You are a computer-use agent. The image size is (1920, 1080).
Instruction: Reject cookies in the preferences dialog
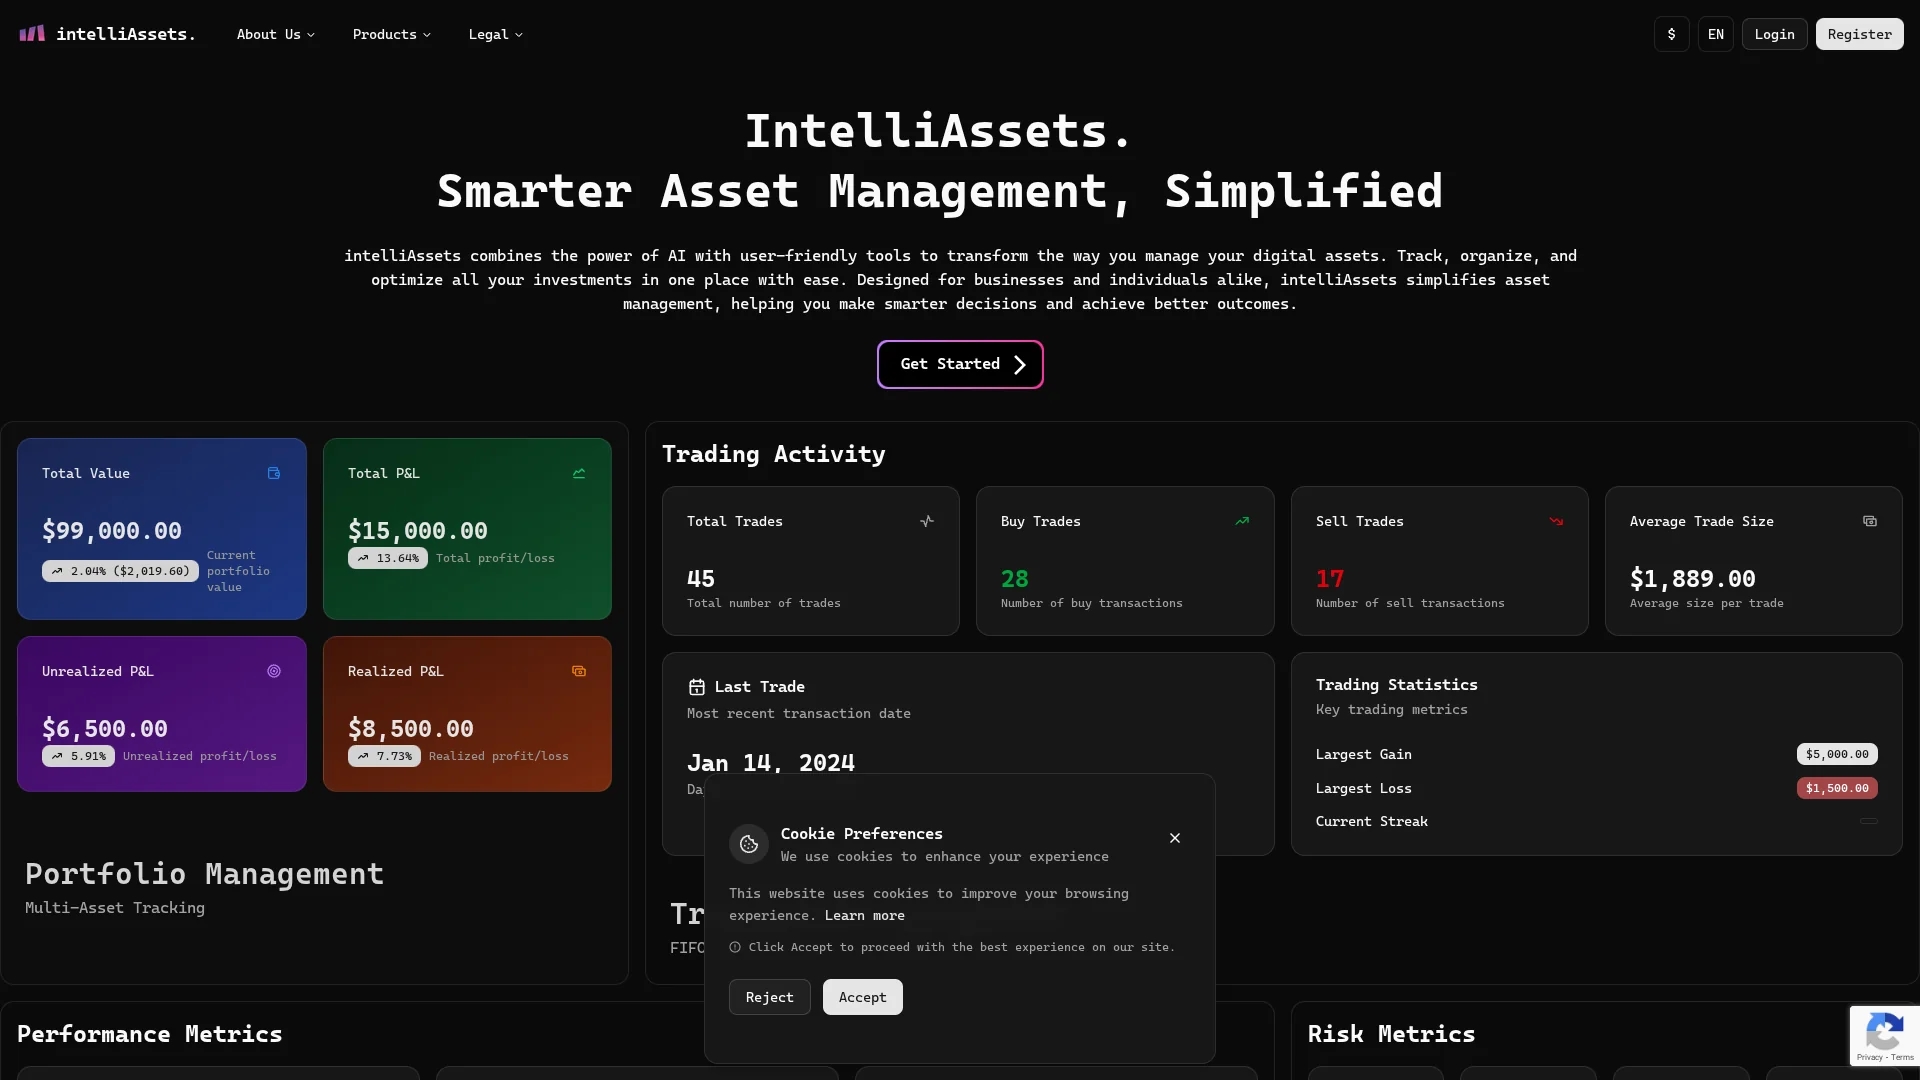(x=769, y=997)
